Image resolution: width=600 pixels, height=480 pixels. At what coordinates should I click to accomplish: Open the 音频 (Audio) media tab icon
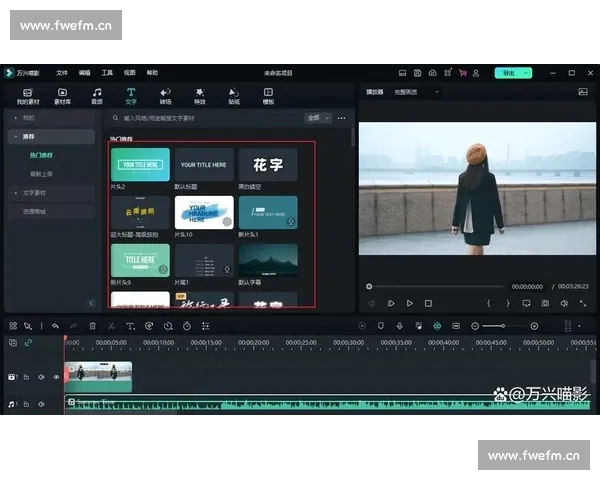[97, 95]
